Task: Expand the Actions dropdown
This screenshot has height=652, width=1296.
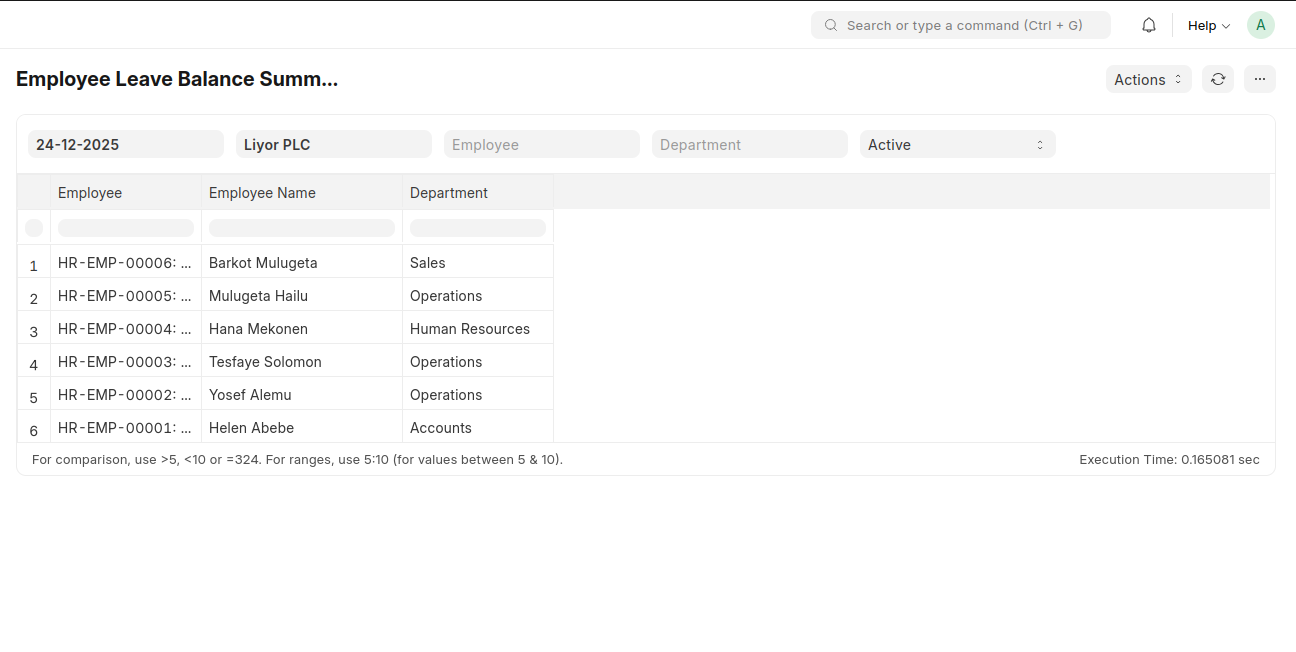Action: [x=1148, y=79]
